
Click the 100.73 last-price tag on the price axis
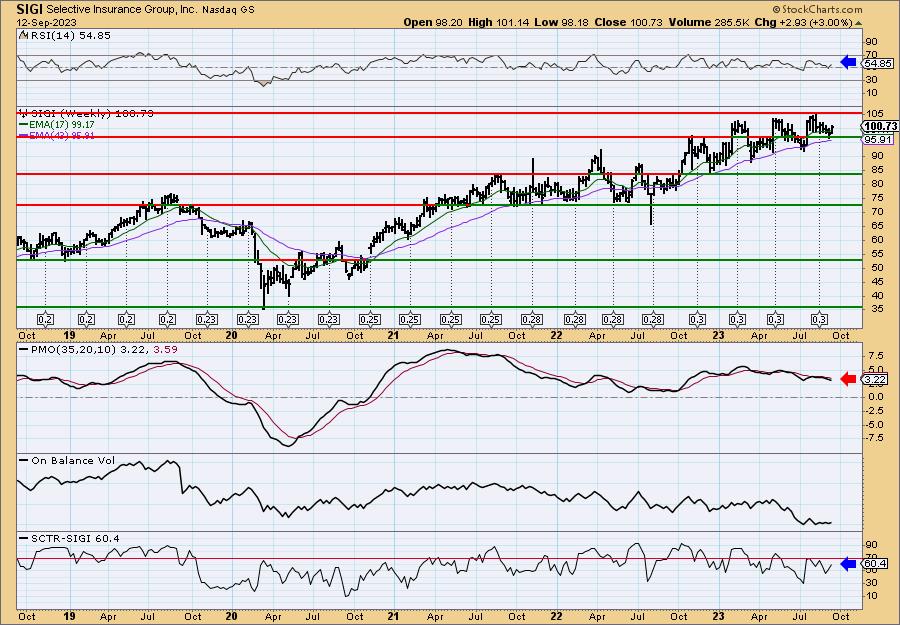pyautogui.click(x=881, y=126)
